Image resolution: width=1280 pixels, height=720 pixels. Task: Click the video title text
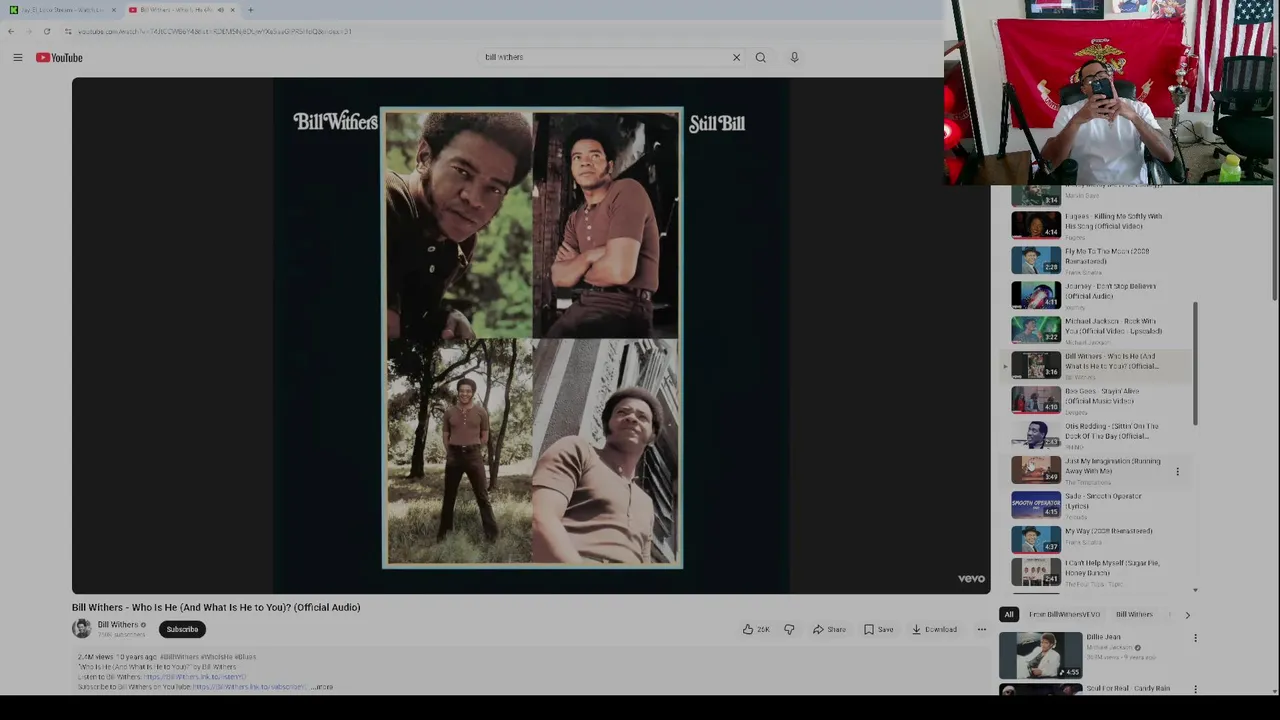click(x=216, y=607)
